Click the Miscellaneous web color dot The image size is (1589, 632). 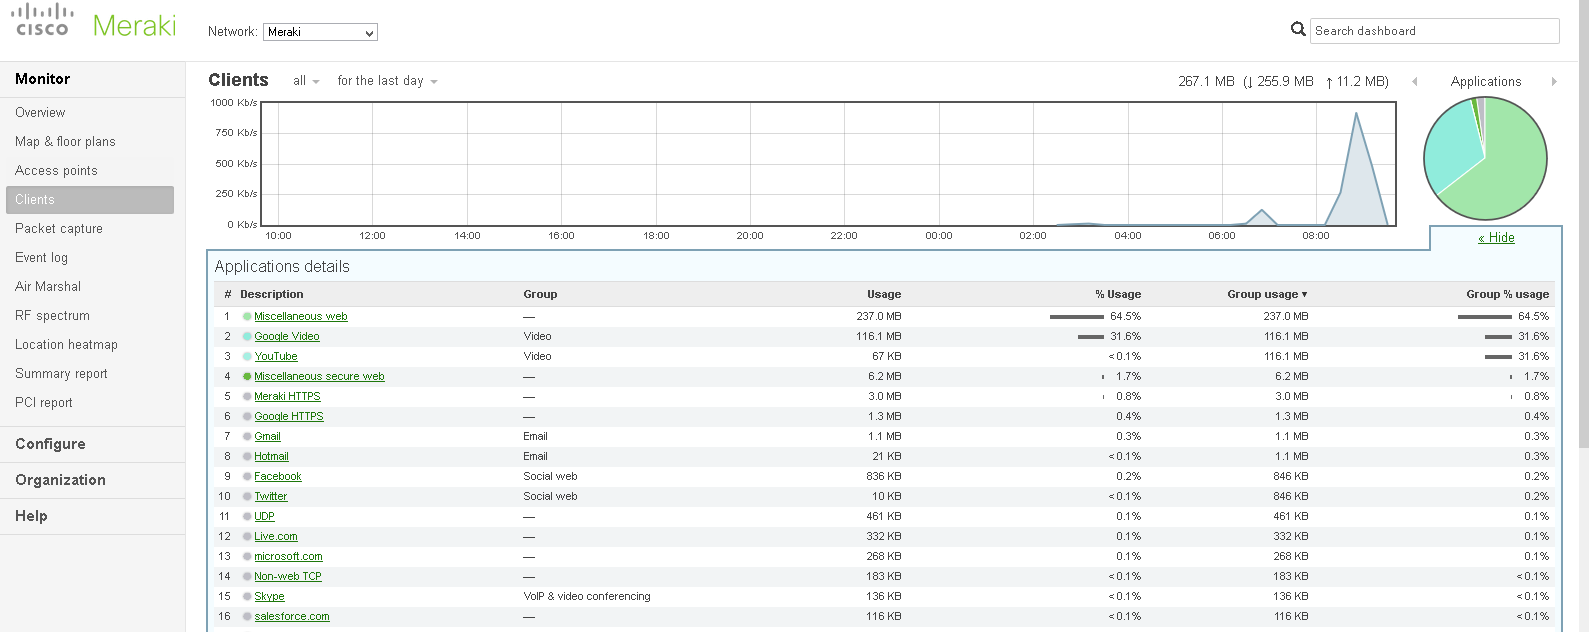(x=247, y=316)
